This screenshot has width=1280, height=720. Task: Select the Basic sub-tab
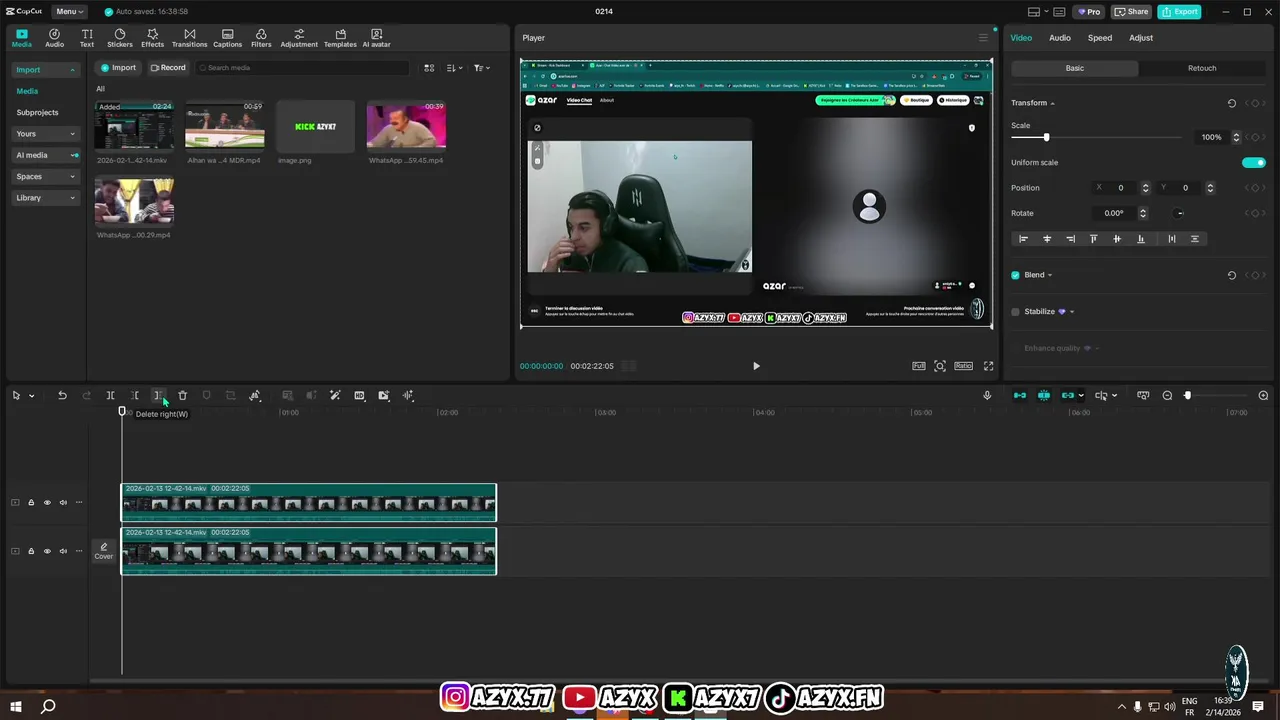coord(1075,68)
